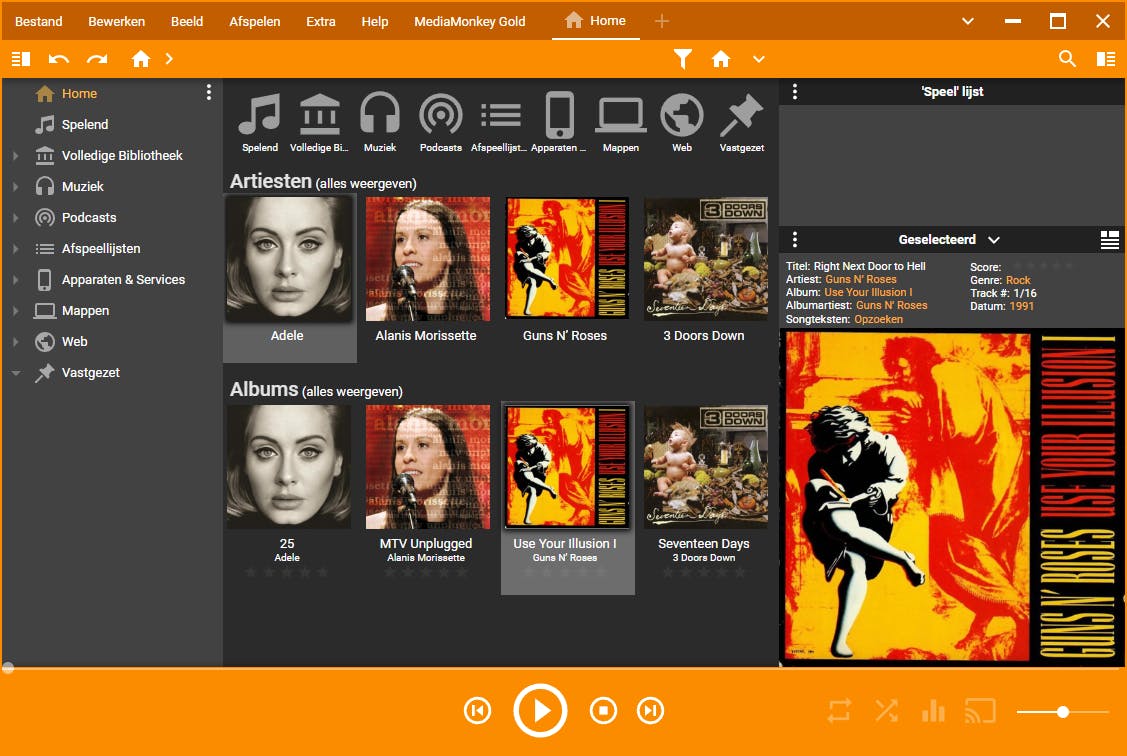Open the Beeld menu

pyautogui.click(x=187, y=22)
